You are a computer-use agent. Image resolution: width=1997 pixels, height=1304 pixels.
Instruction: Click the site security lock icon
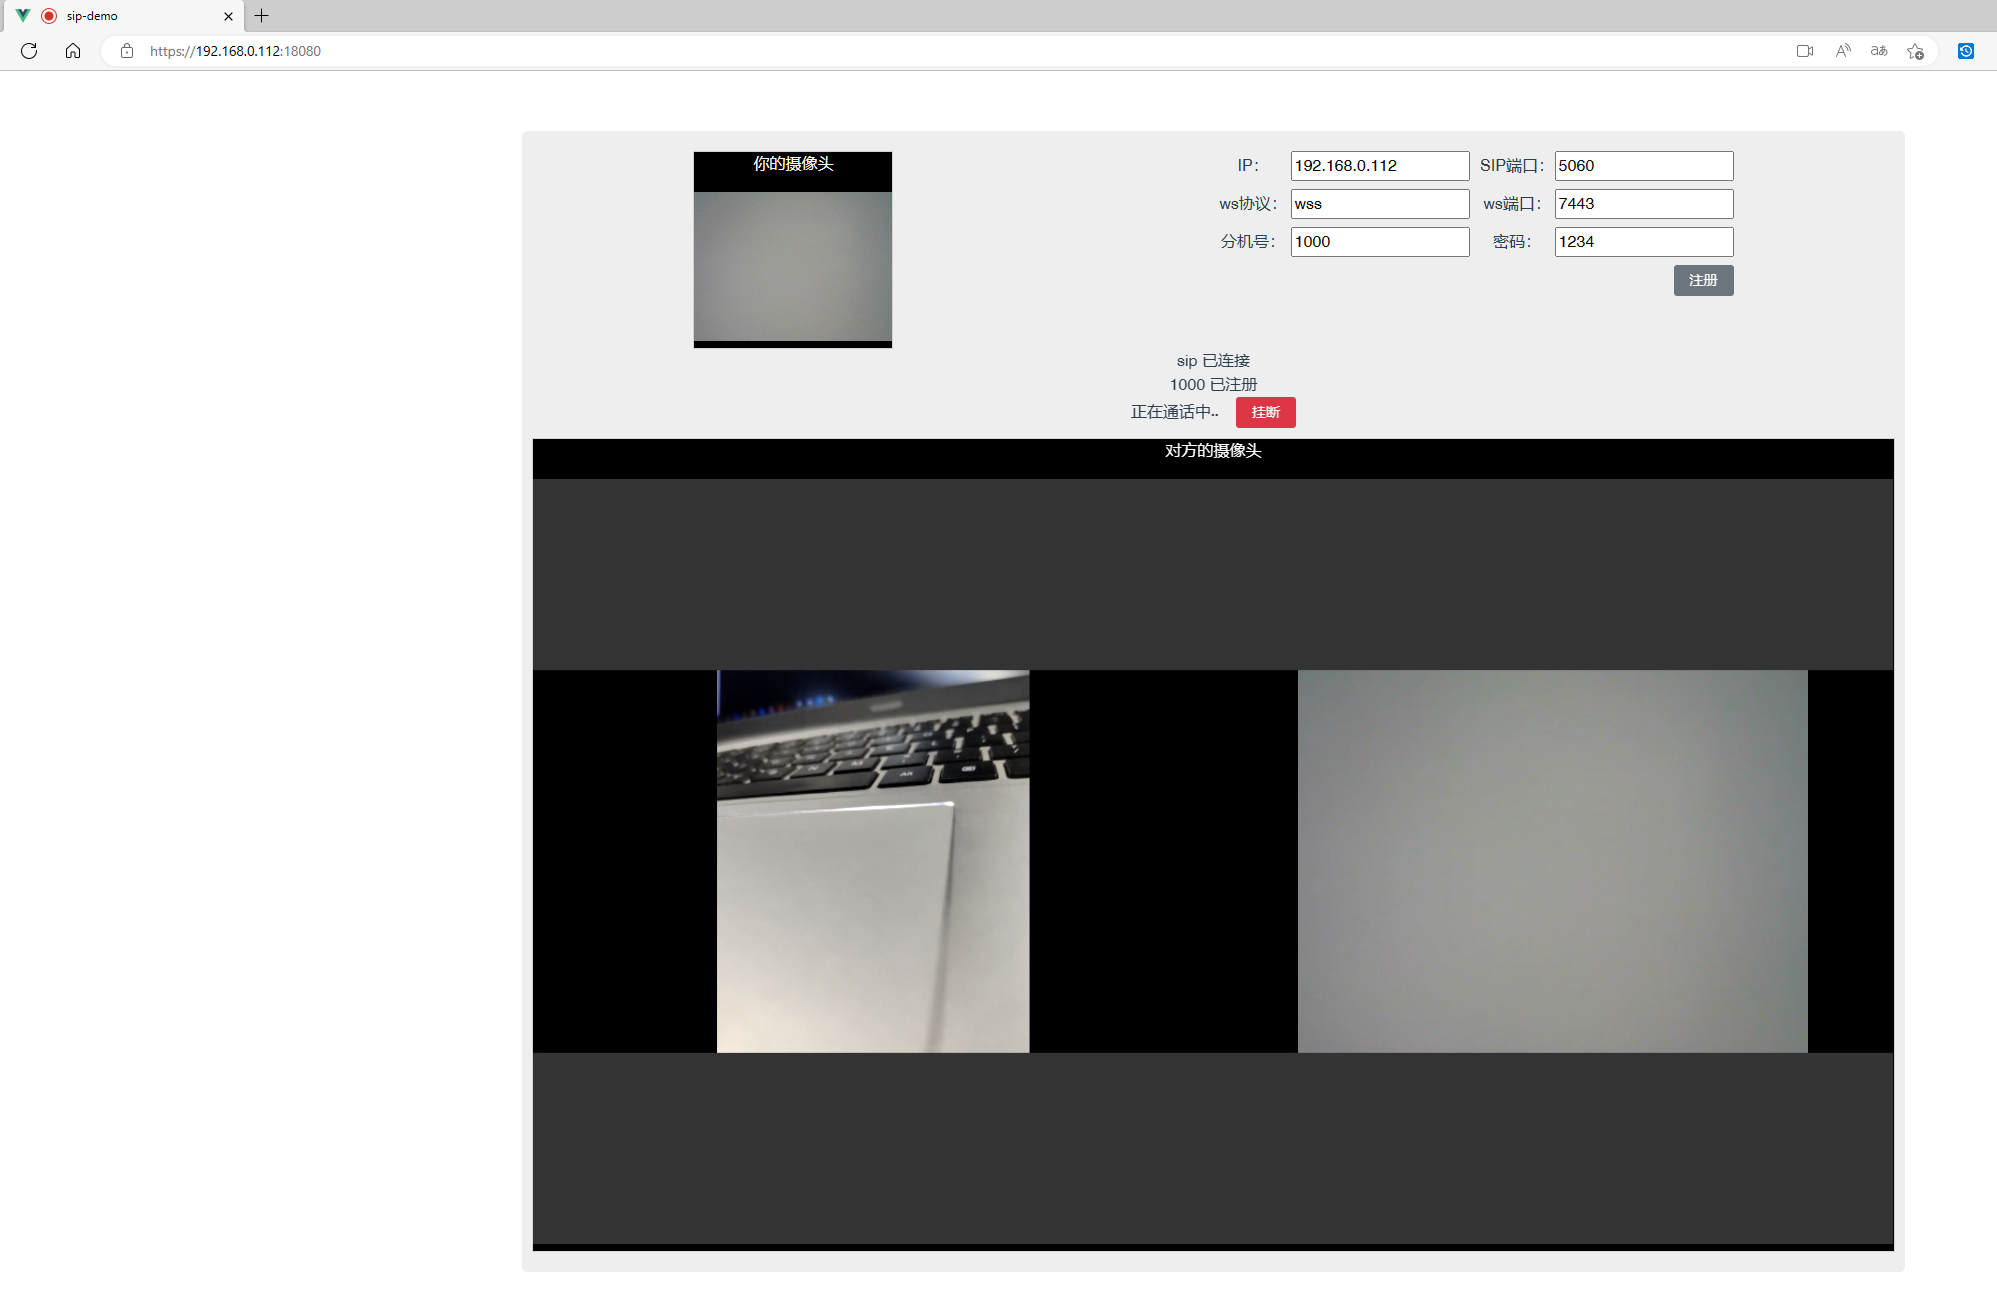point(127,51)
